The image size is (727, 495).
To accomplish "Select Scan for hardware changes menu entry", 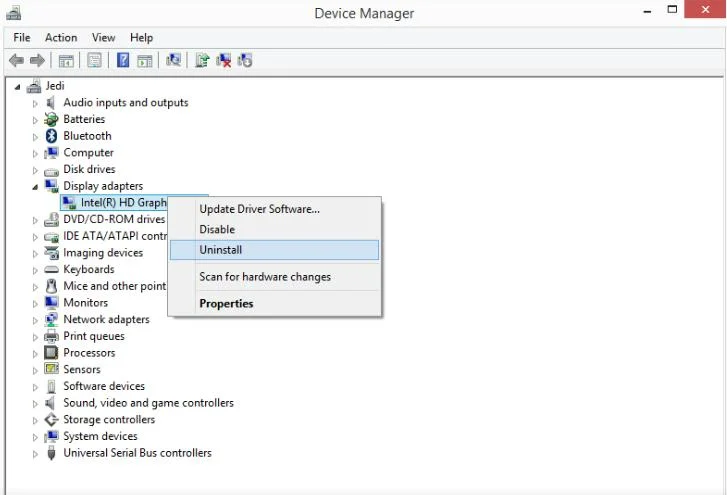I will (274, 277).
